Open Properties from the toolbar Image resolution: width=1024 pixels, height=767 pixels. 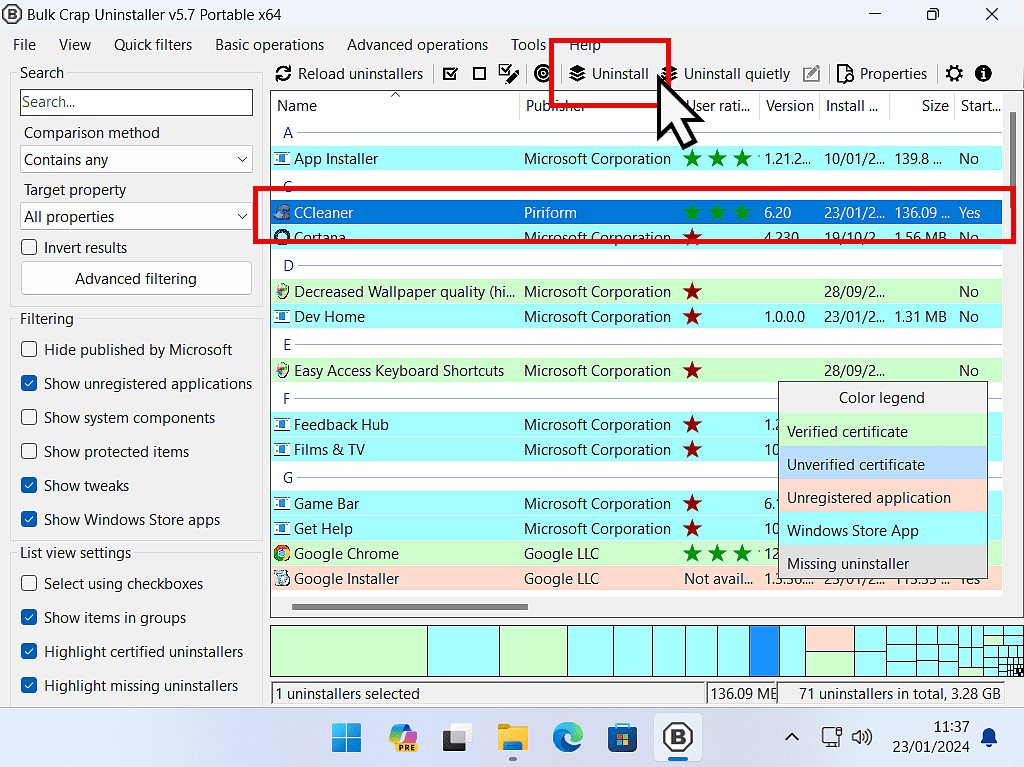tap(881, 74)
